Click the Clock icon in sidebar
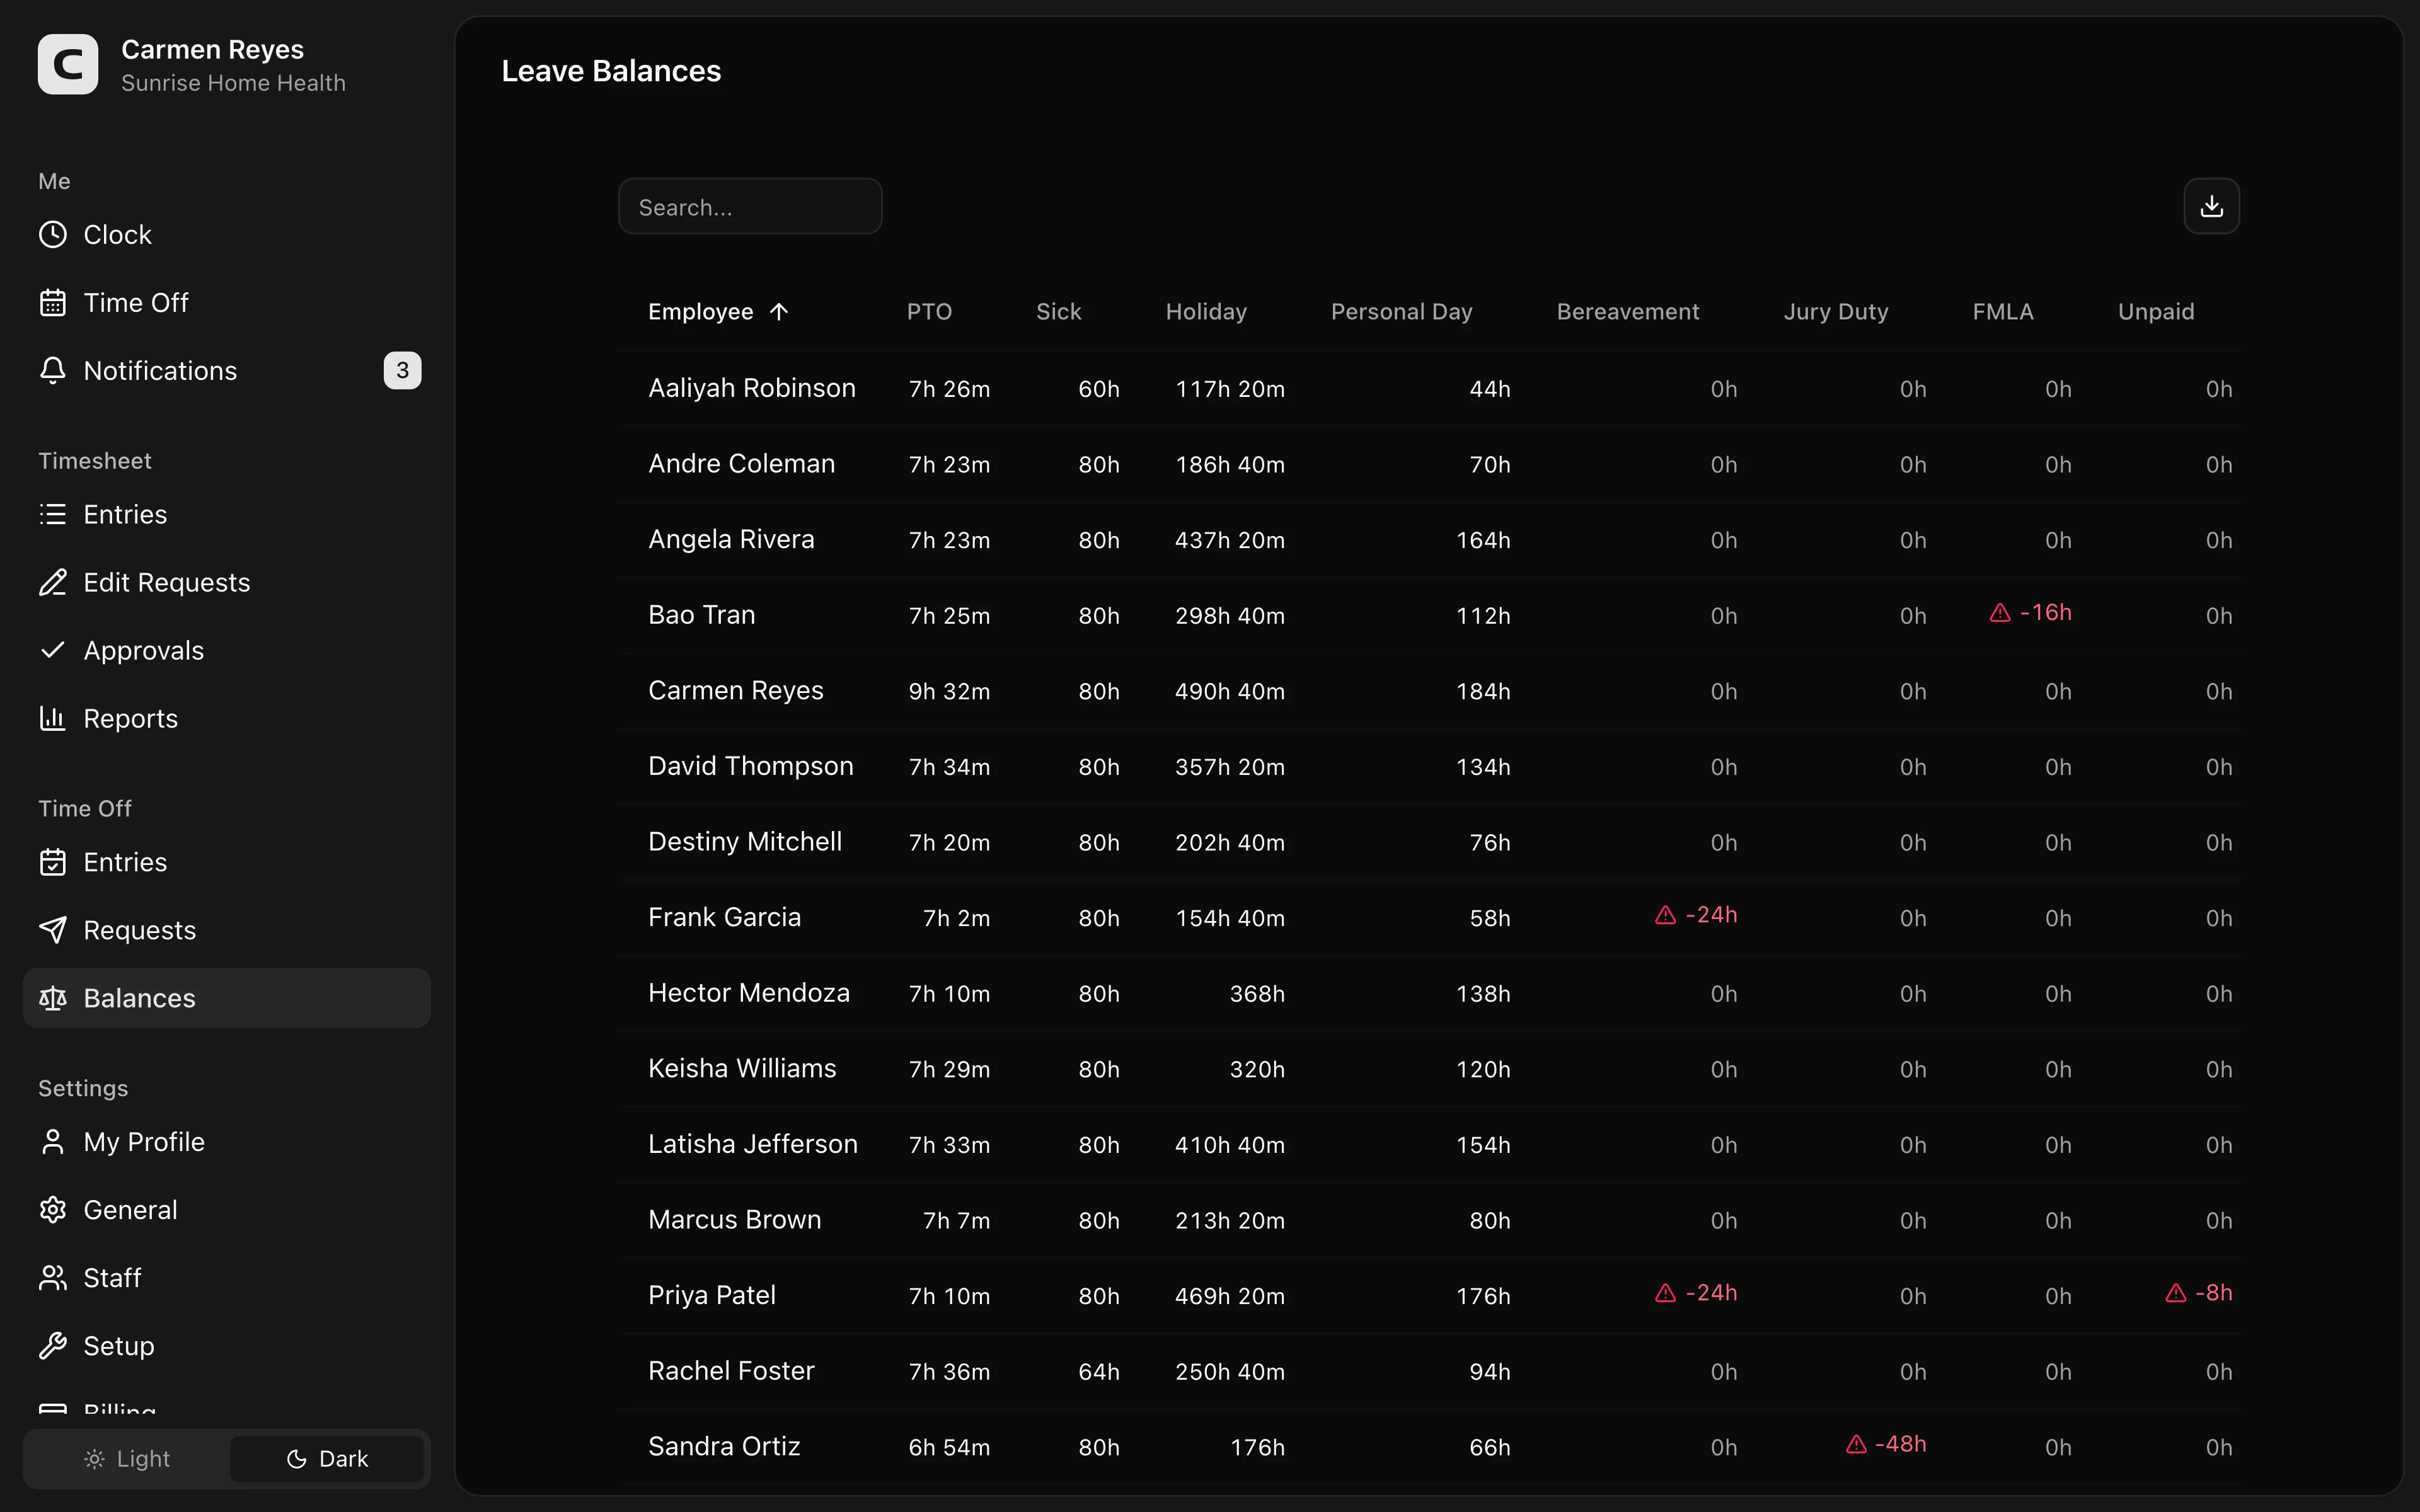 tap(53, 235)
